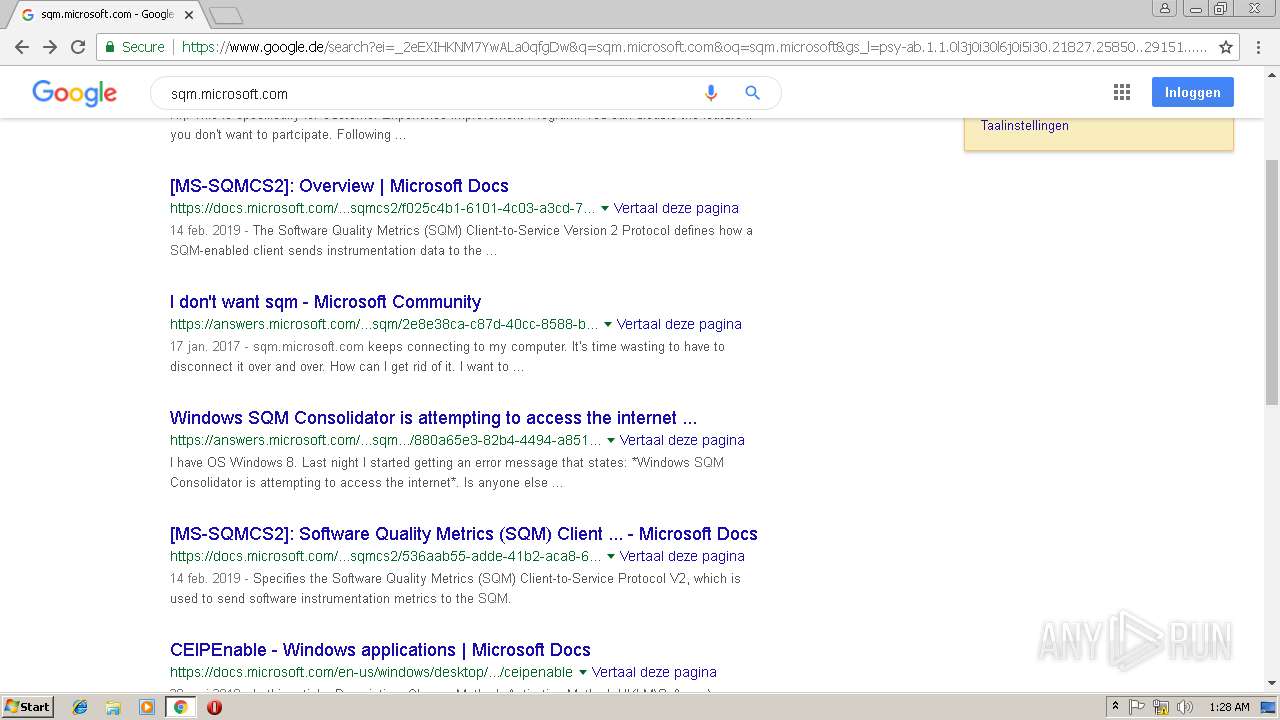Expand dropdown arrow beside sqmcs2/f025c4b1 URL
Screen dimensions: 1280x720
pyautogui.click(x=604, y=209)
